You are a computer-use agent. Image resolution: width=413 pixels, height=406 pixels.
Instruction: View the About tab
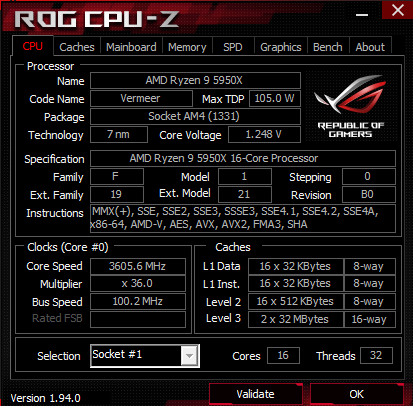click(x=370, y=47)
